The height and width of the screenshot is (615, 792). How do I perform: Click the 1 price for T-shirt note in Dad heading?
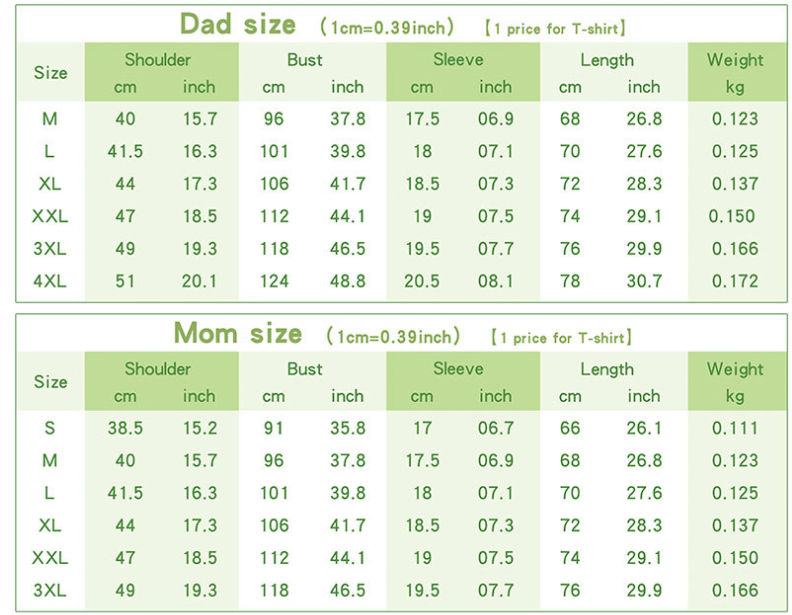tap(555, 28)
